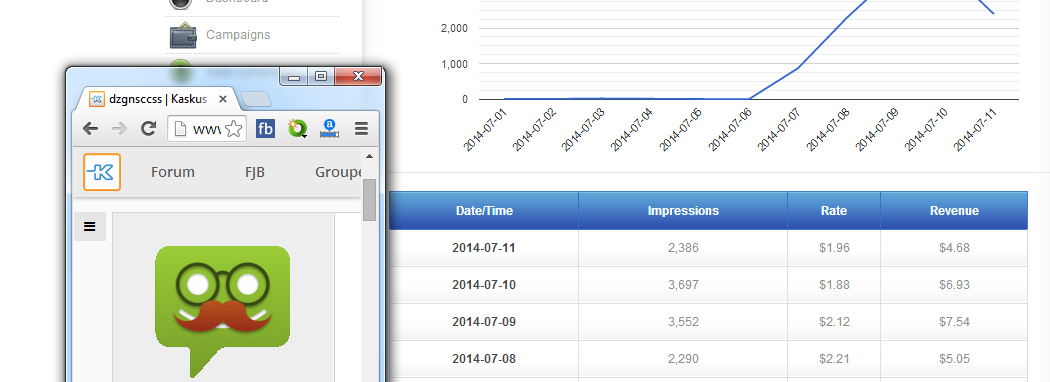Viewport: 1050px width, 382px height.
Task: Go back in the Kaskus browser window
Action: (90, 129)
